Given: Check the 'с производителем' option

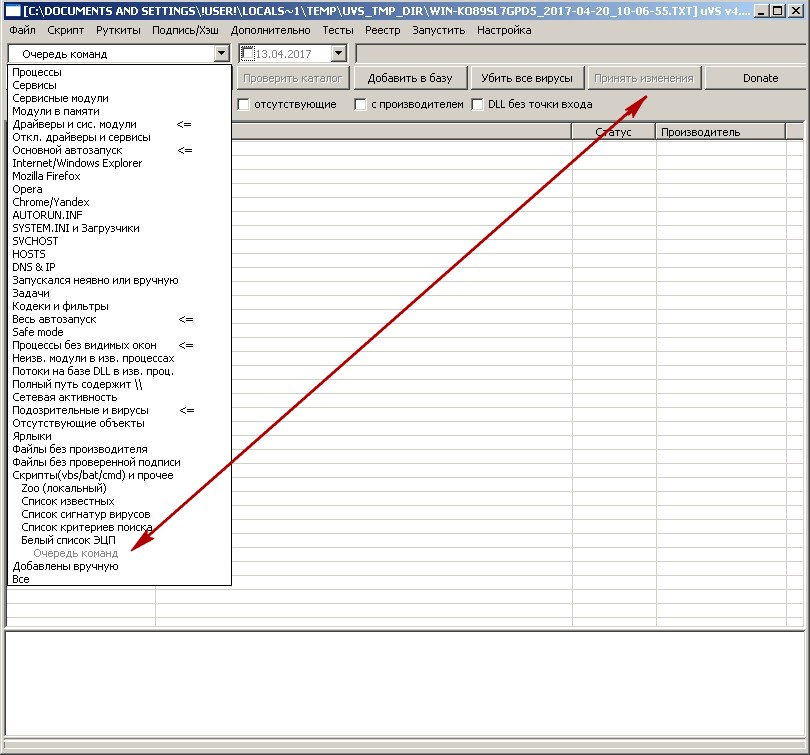Looking at the screenshot, I should (x=360, y=104).
